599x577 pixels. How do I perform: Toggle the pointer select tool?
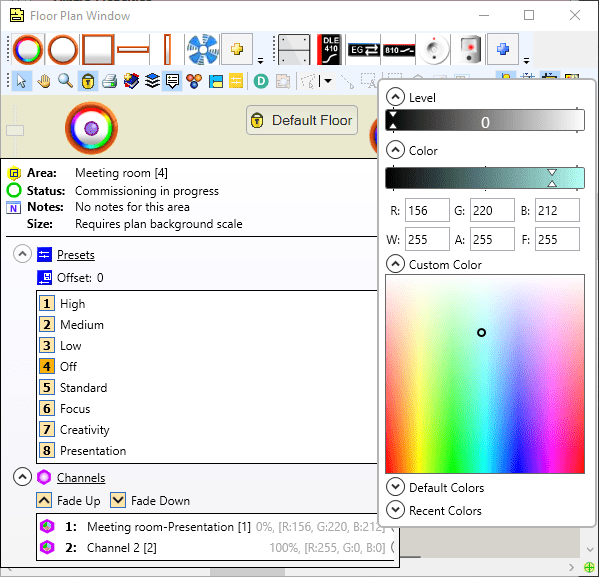[21, 81]
